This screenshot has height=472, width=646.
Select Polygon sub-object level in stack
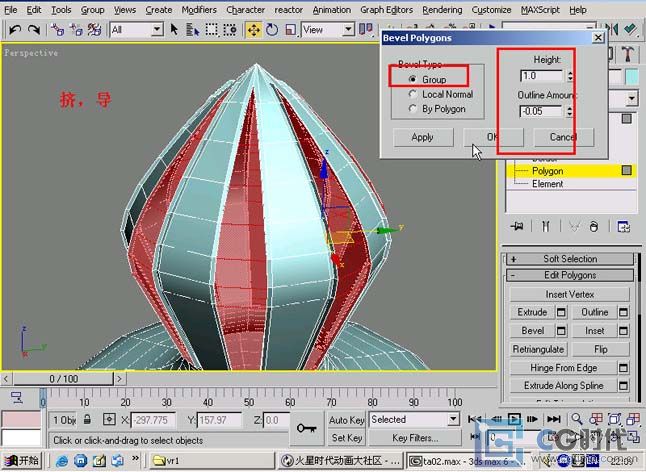547,171
